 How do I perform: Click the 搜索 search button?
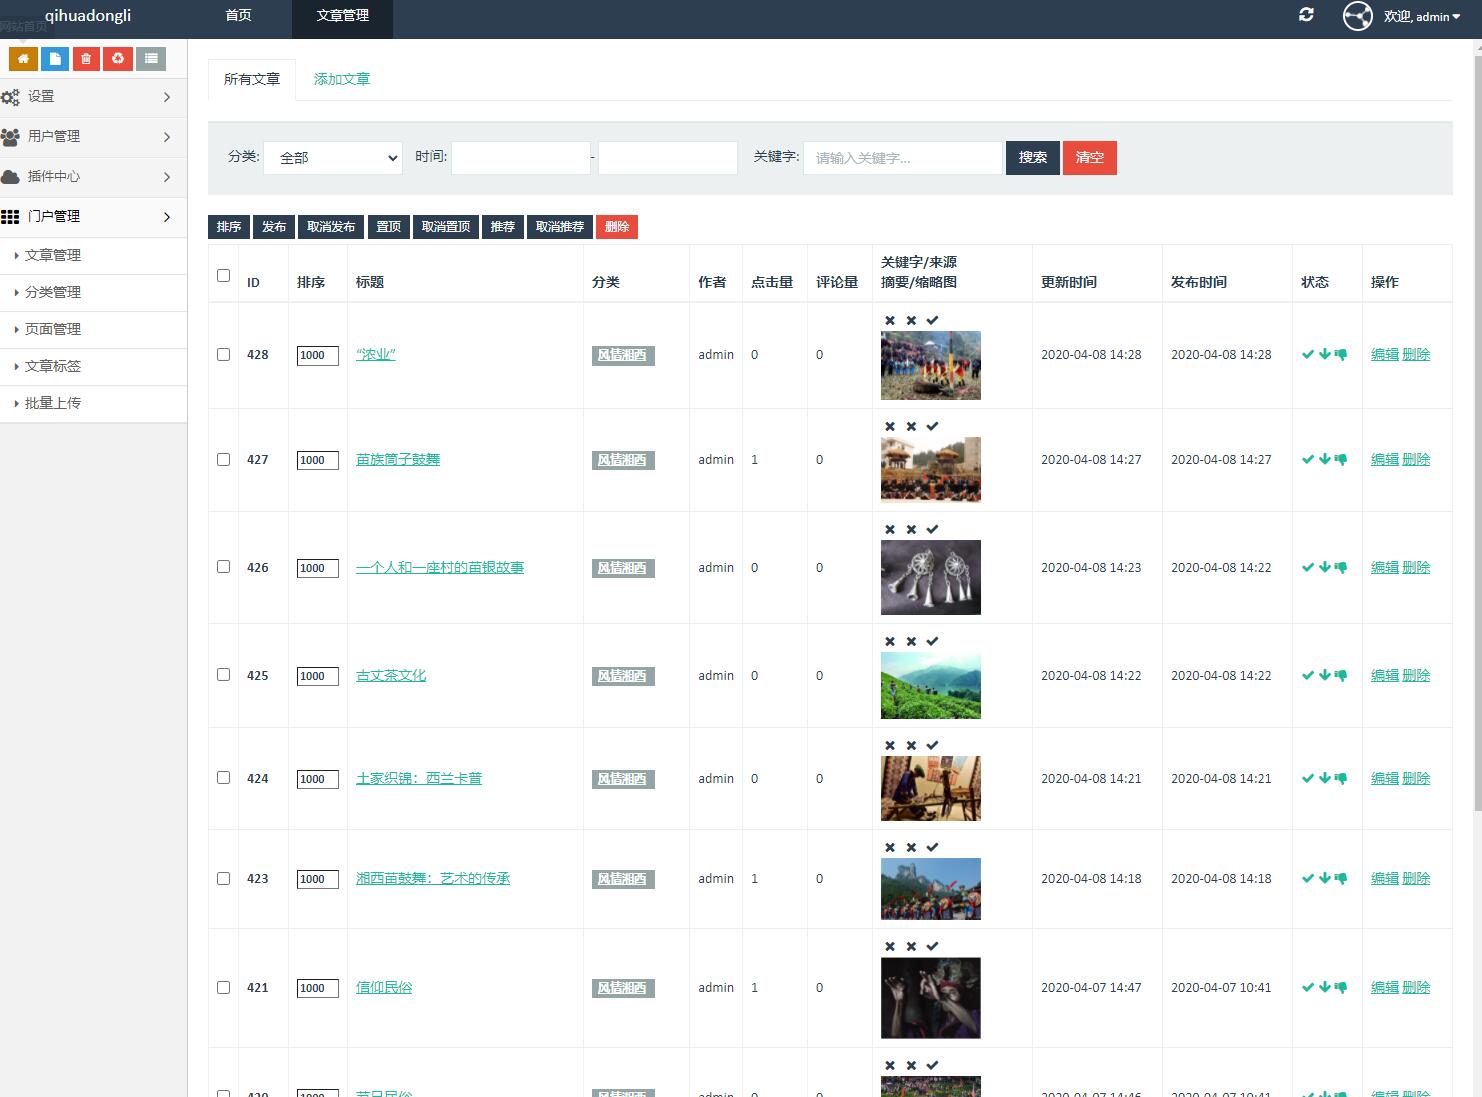[1032, 158]
